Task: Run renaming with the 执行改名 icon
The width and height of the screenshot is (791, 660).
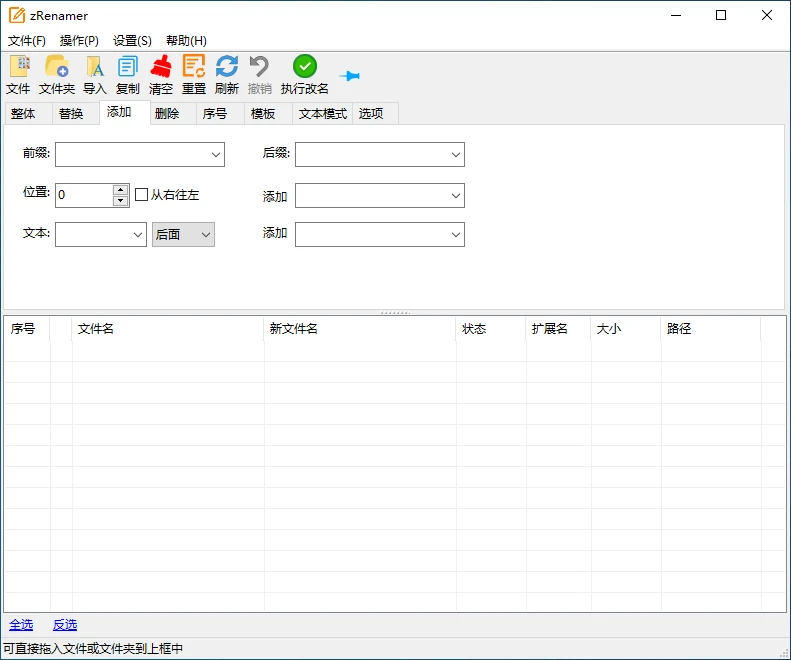Action: pos(305,67)
